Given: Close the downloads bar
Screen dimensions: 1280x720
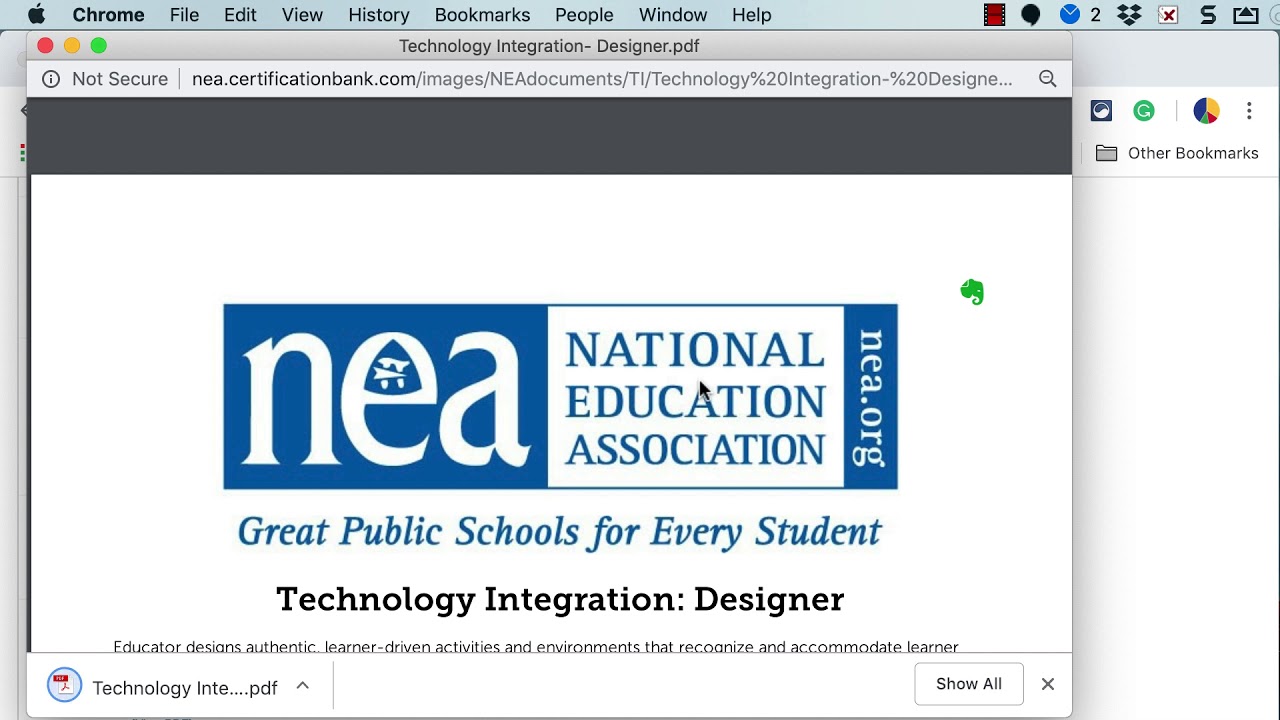Looking at the screenshot, I should [1048, 684].
